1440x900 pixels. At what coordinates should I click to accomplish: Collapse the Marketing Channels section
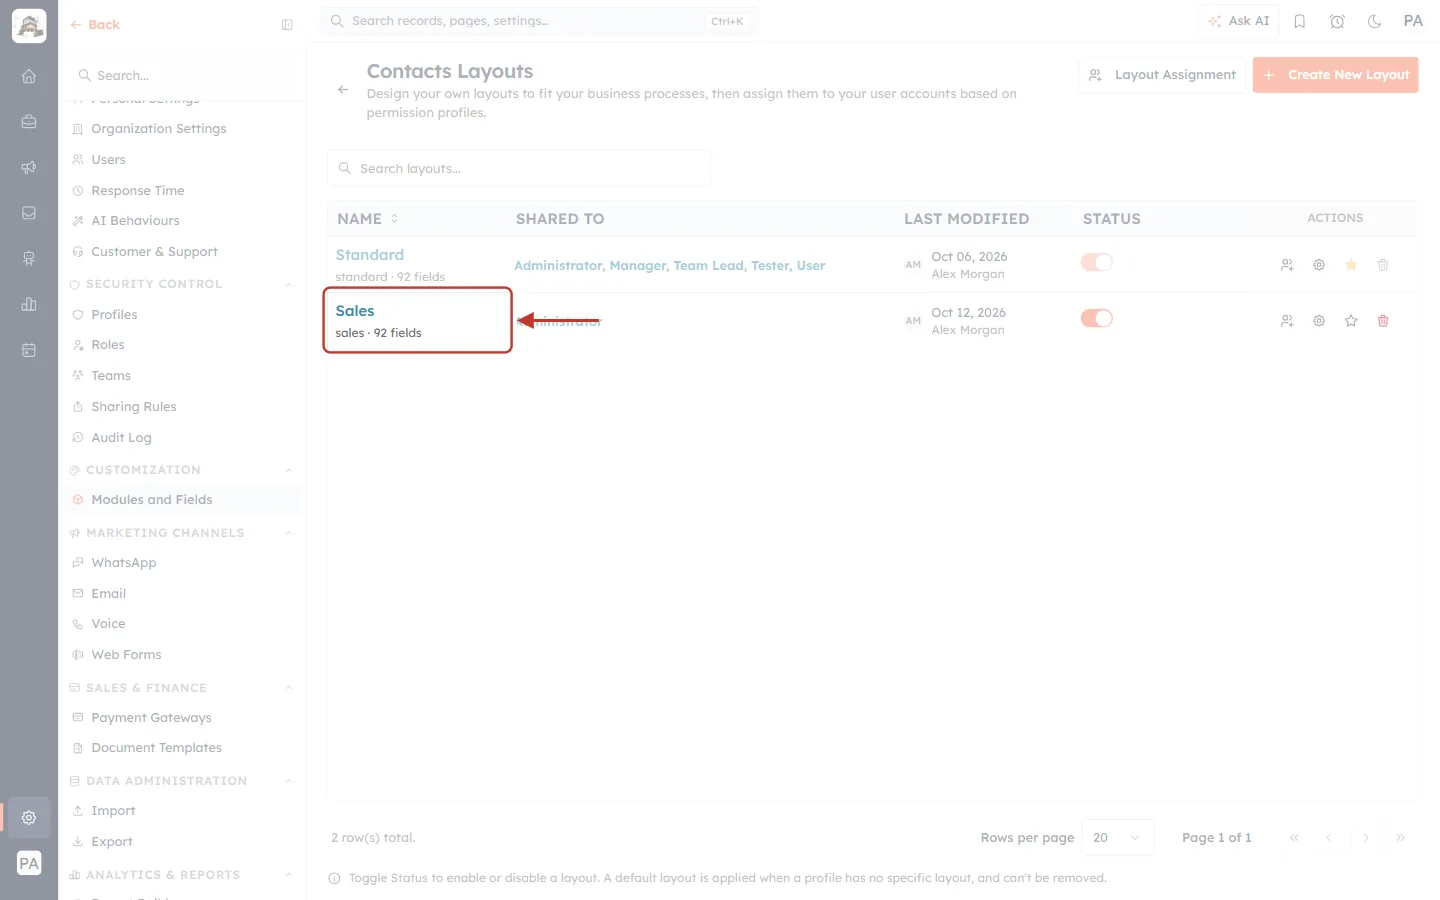pos(289,533)
